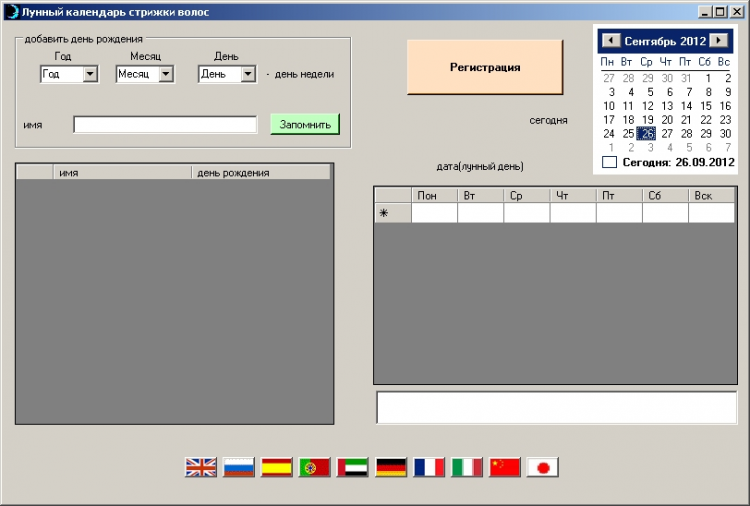The width and height of the screenshot is (750, 506).
Task: Choose date 30 in September row
Action: coord(725,133)
